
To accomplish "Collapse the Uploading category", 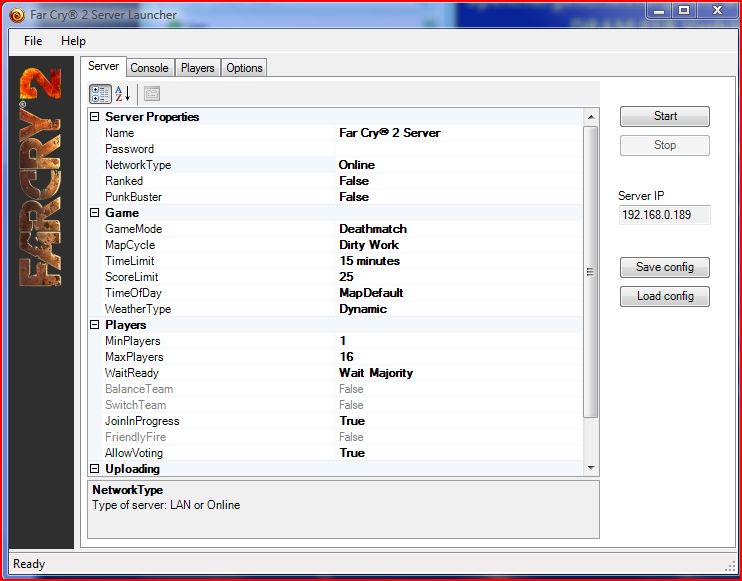I will click(x=95, y=469).
